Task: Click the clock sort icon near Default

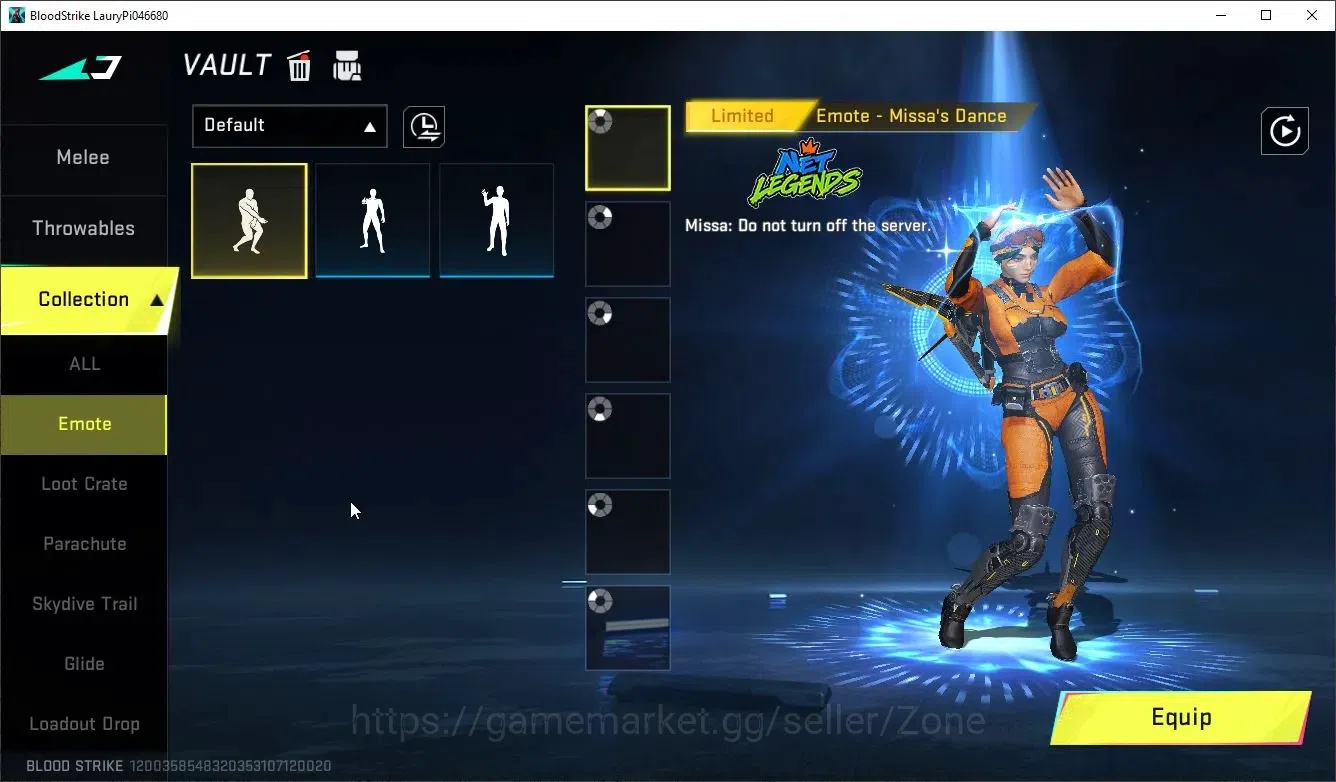Action: 424,127
